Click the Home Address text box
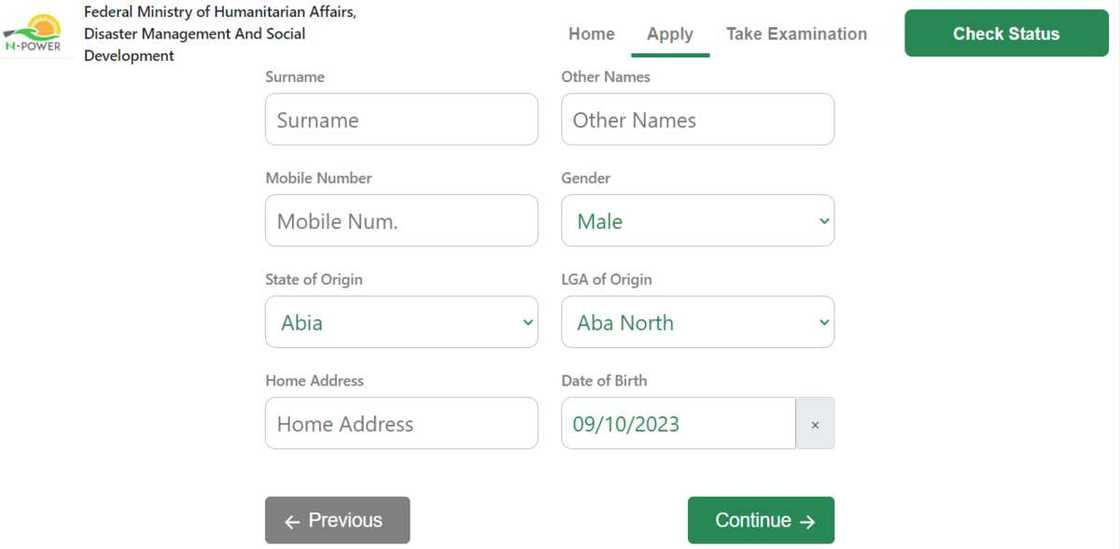1120x549 pixels. [x=401, y=424]
